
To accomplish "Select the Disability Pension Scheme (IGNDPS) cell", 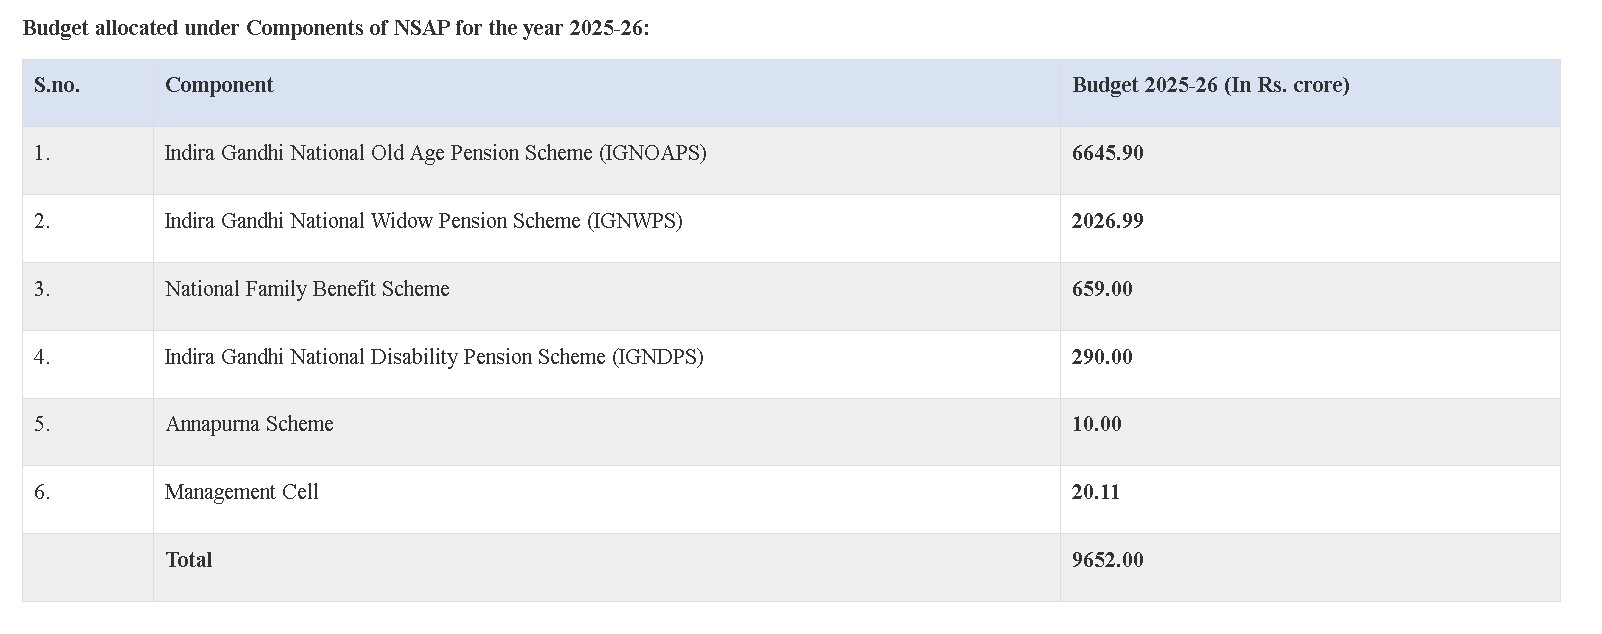I will click(434, 357).
